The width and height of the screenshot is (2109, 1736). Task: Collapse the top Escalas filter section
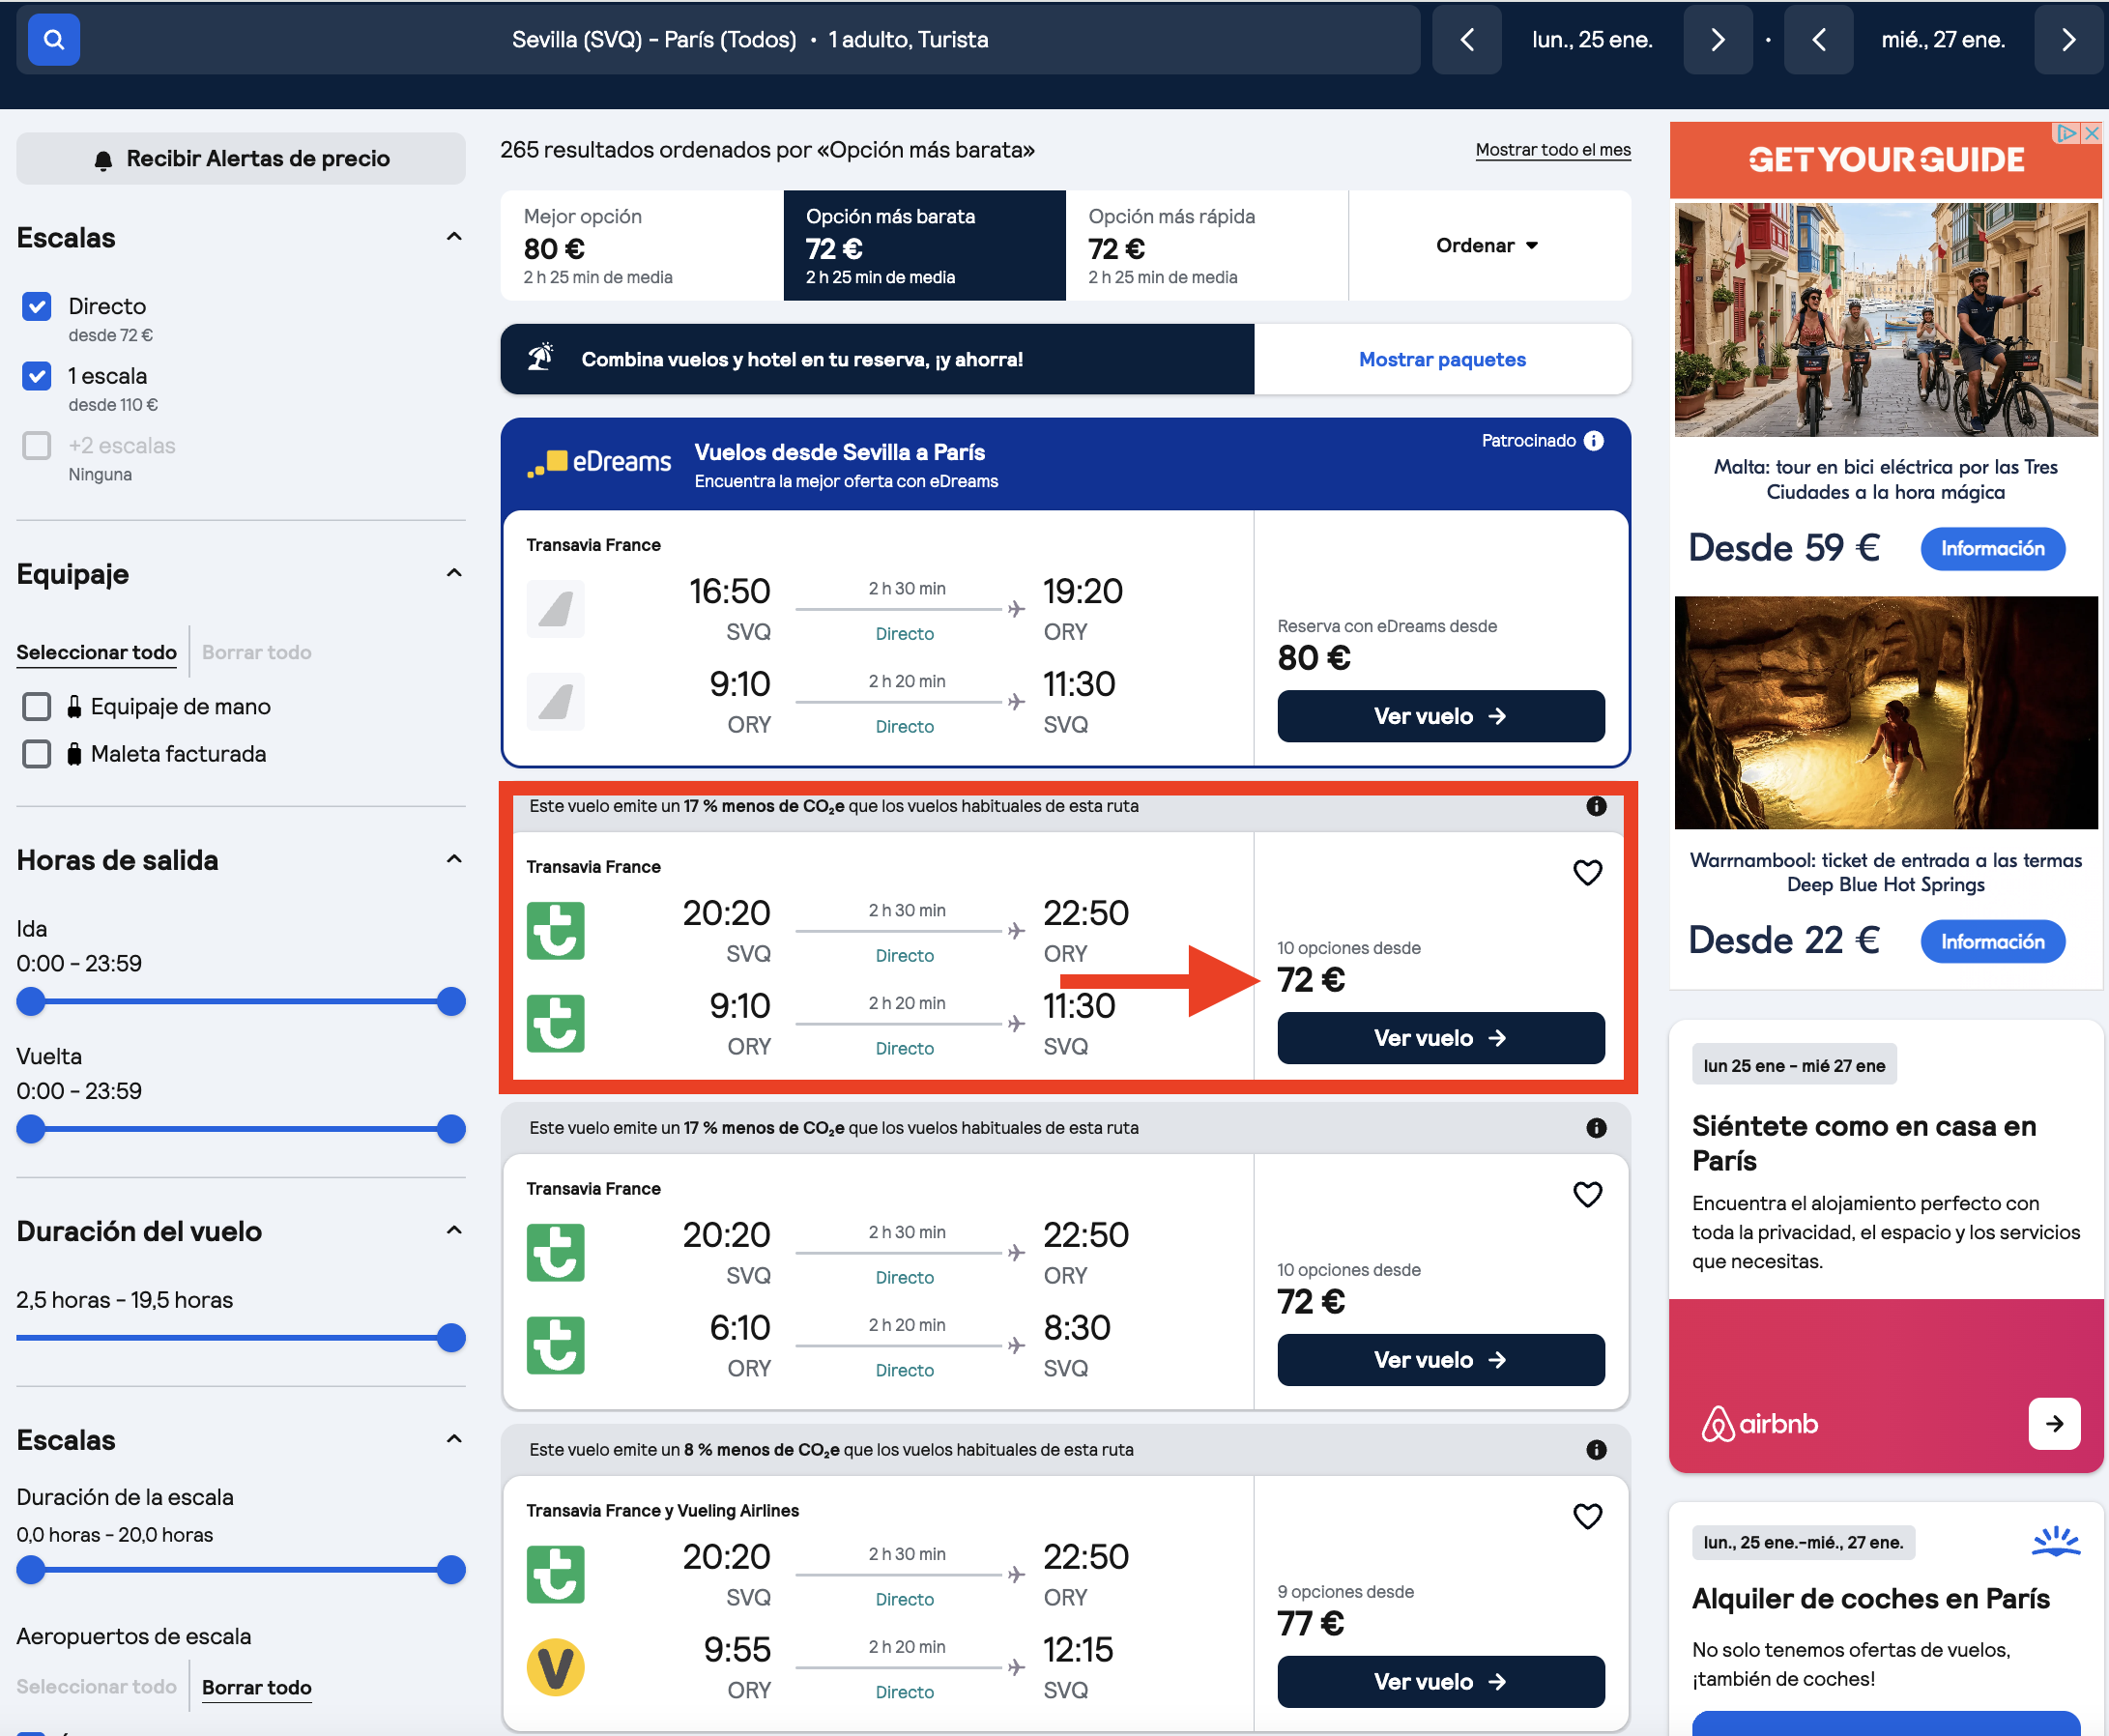[454, 237]
